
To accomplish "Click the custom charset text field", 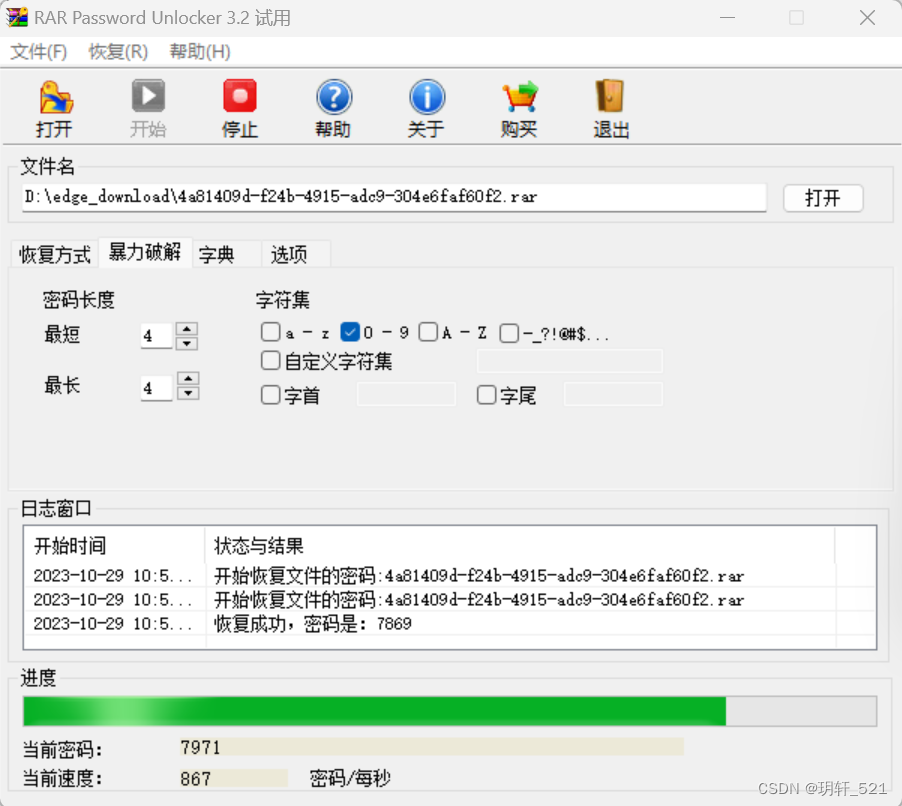I will click(570, 361).
